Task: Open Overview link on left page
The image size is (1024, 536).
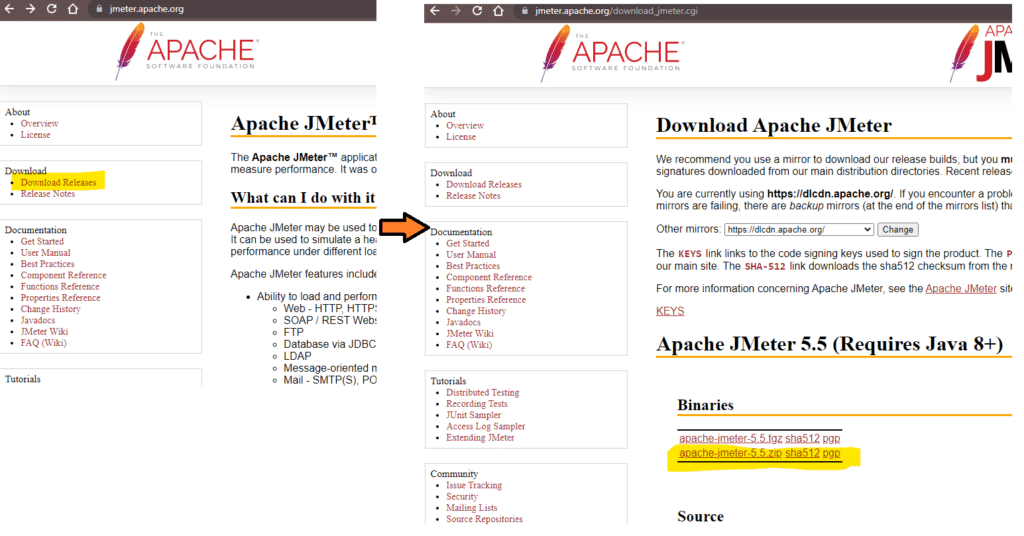Action: point(39,123)
